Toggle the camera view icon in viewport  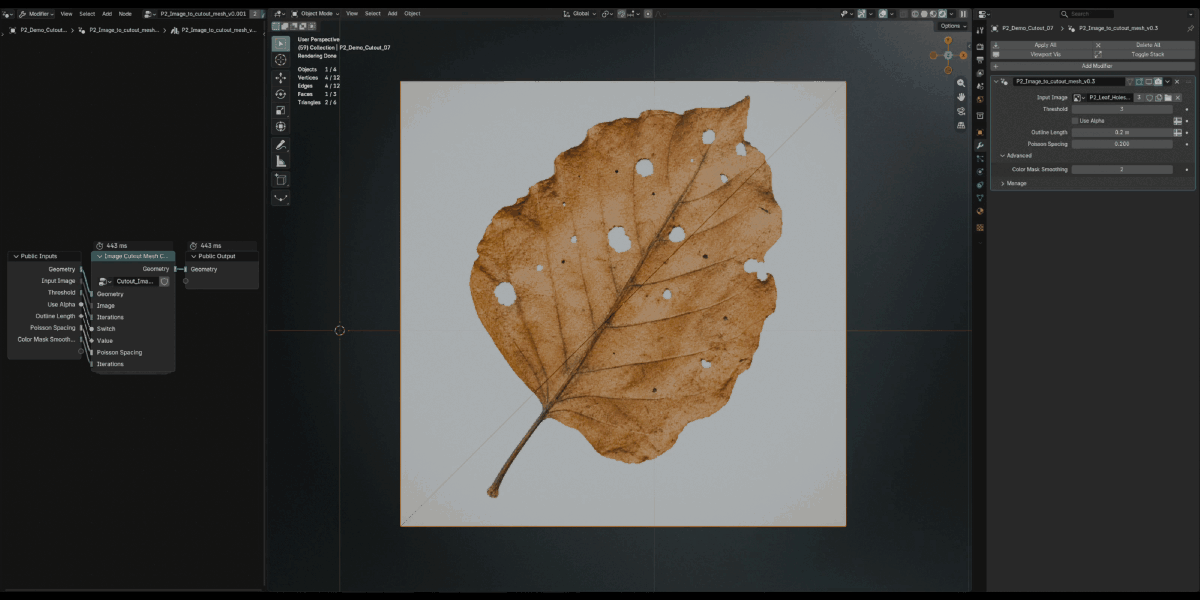[961, 111]
